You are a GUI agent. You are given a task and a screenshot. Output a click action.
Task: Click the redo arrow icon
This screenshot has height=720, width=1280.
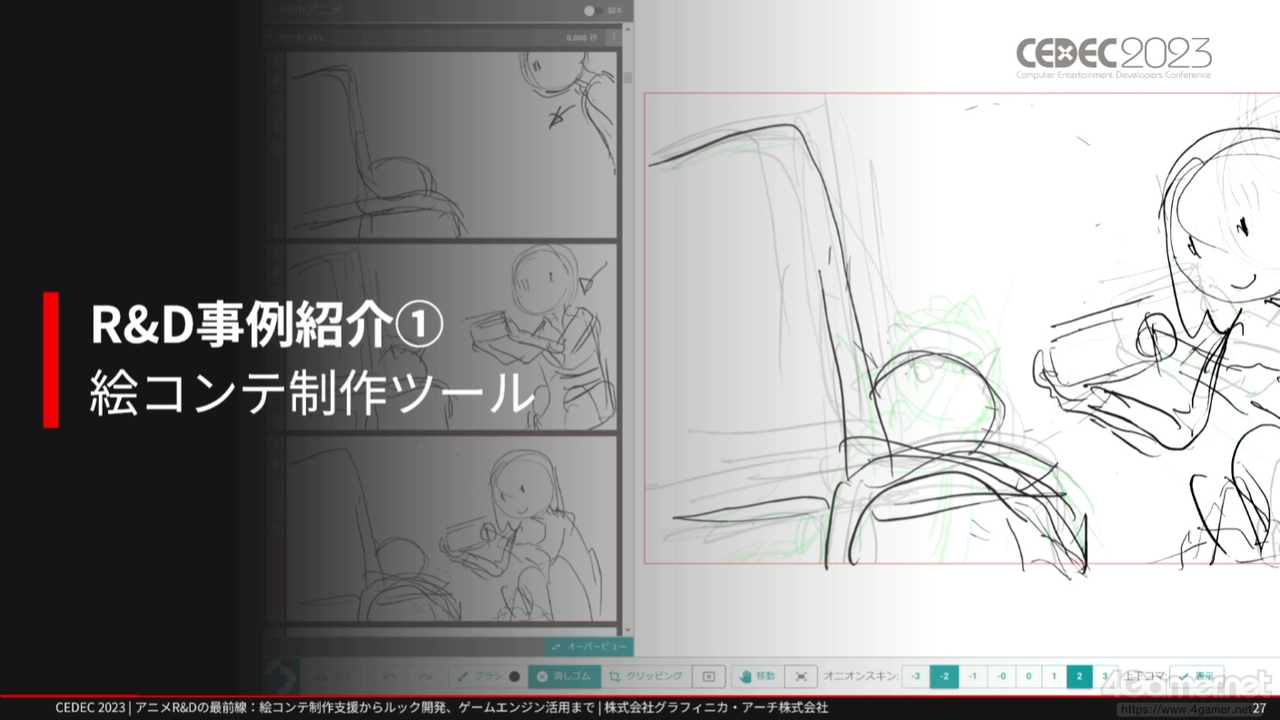(x=425, y=676)
